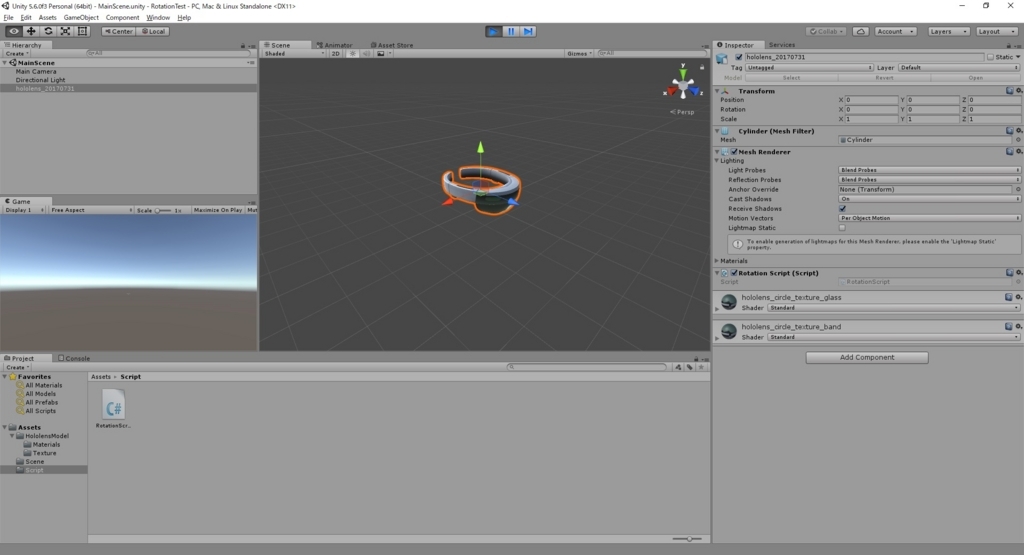Toggle Rotation Script enabled checkbox

click(x=734, y=273)
